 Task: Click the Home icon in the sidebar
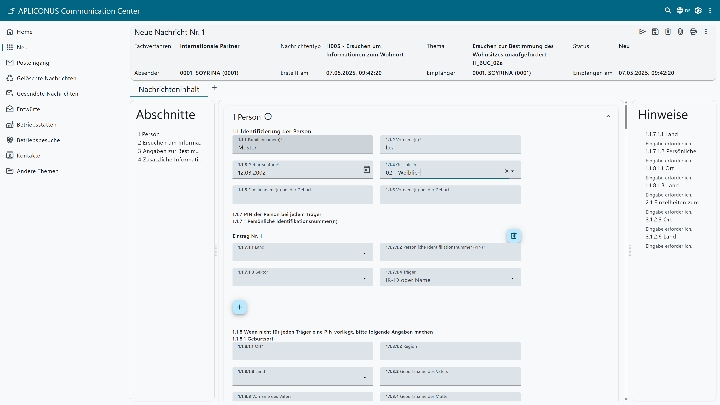10,32
